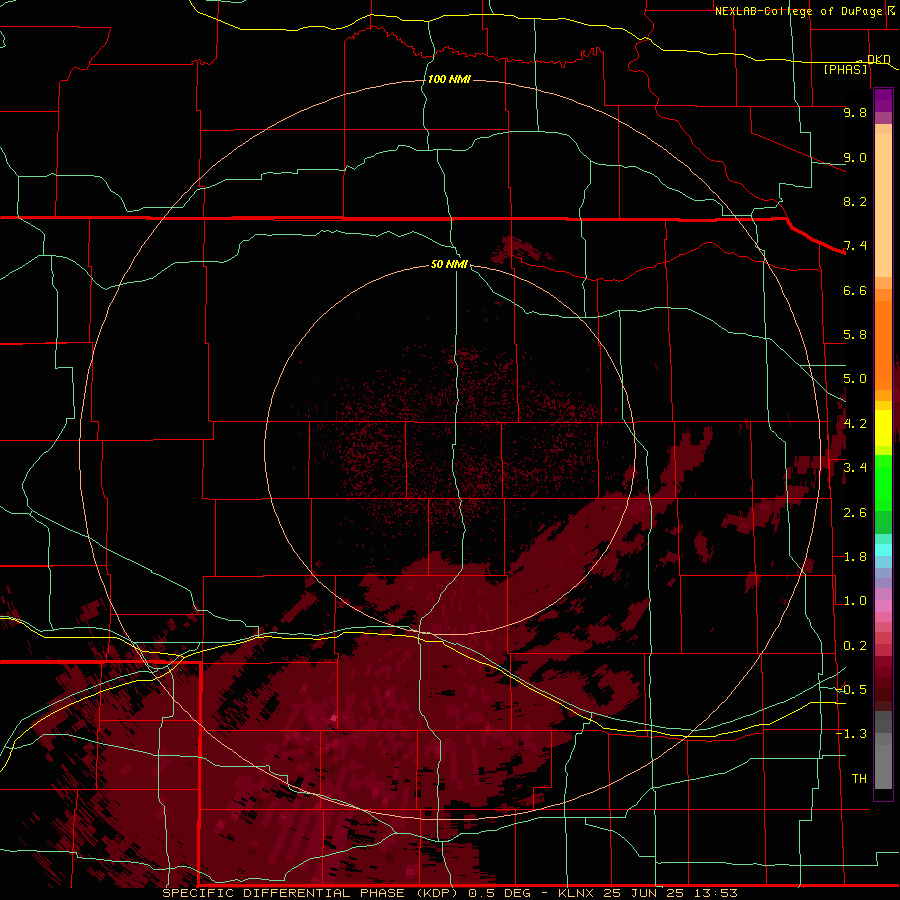Click the cyan swatch in the color bar
Viewport: 900px width, 900px height.
click(x=883, y=550)
